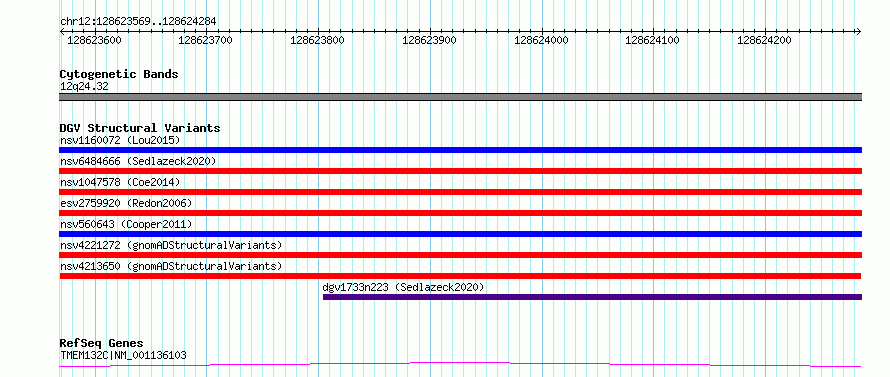
Task: Click the nsv1160072 (Lou2015) blue variant bar
Action: [460, 150]
